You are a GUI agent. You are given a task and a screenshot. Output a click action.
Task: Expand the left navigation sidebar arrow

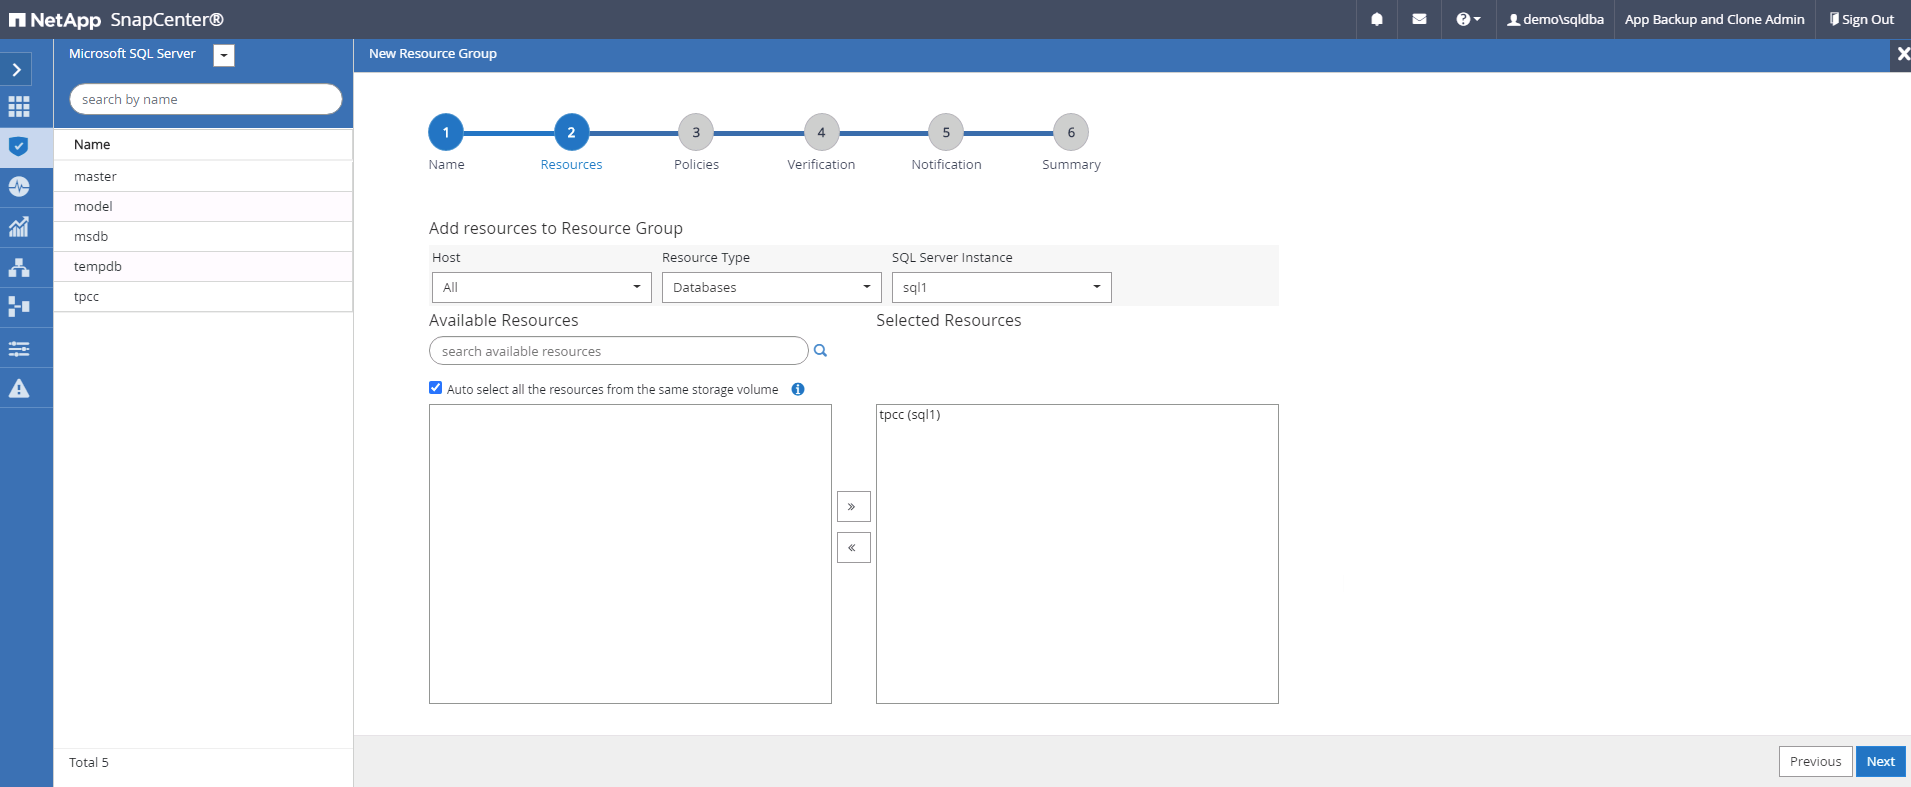(17, 70)
